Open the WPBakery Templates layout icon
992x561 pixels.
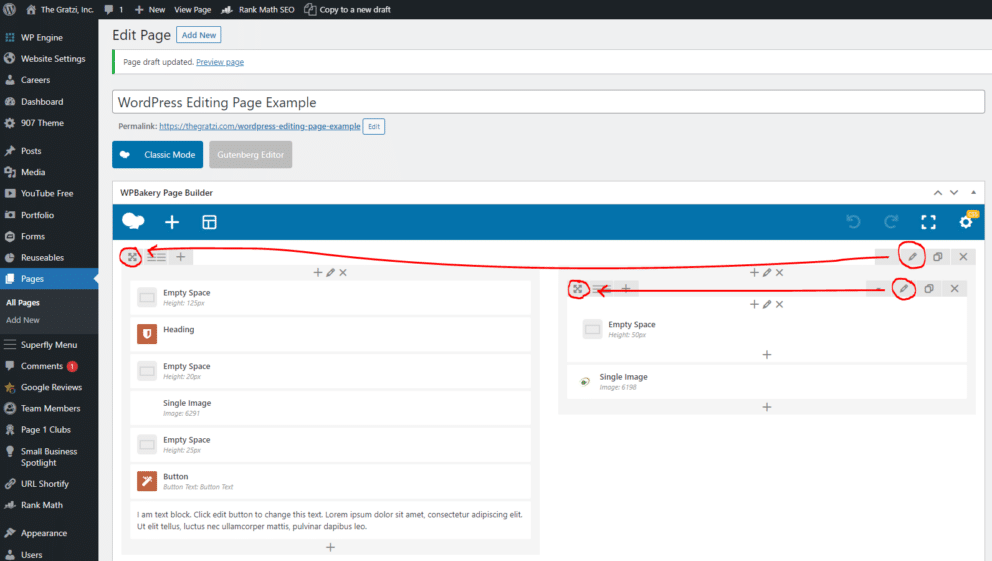(x=209, y=222)
